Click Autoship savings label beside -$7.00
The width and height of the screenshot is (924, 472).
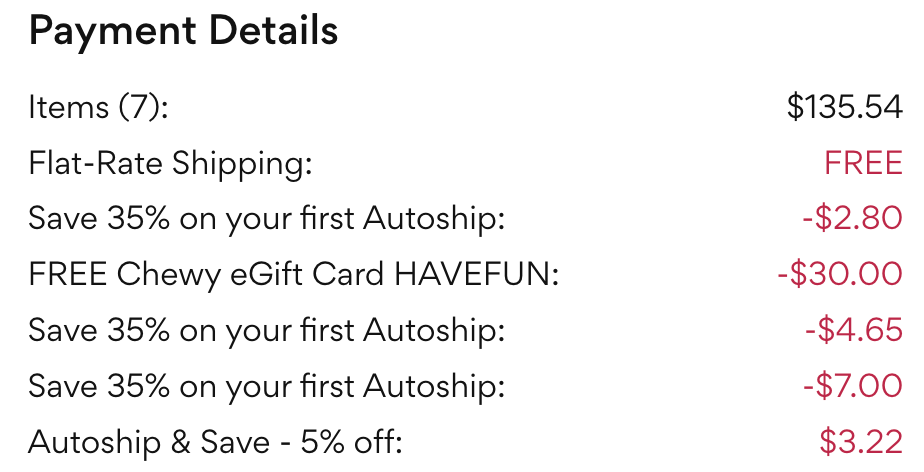coord(266,385)
